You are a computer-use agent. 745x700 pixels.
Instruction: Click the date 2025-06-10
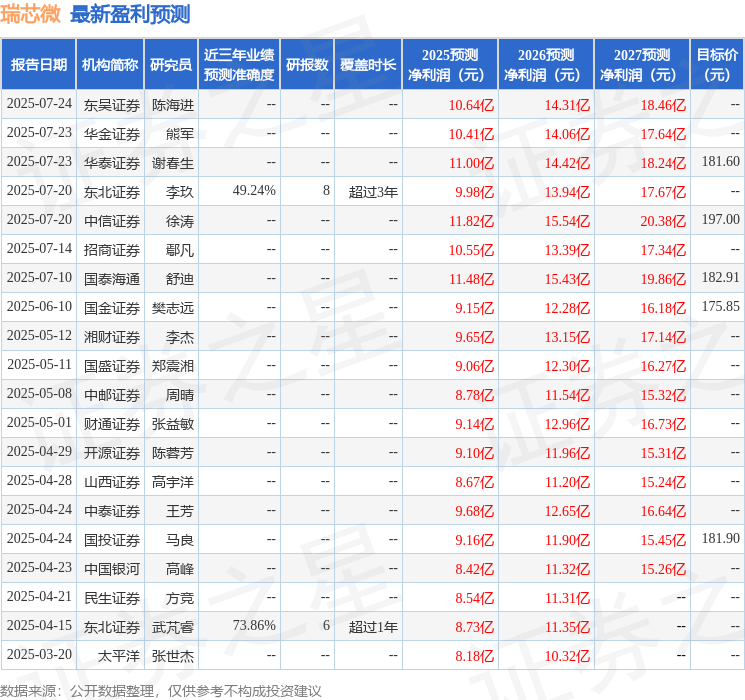click(39, 307)
